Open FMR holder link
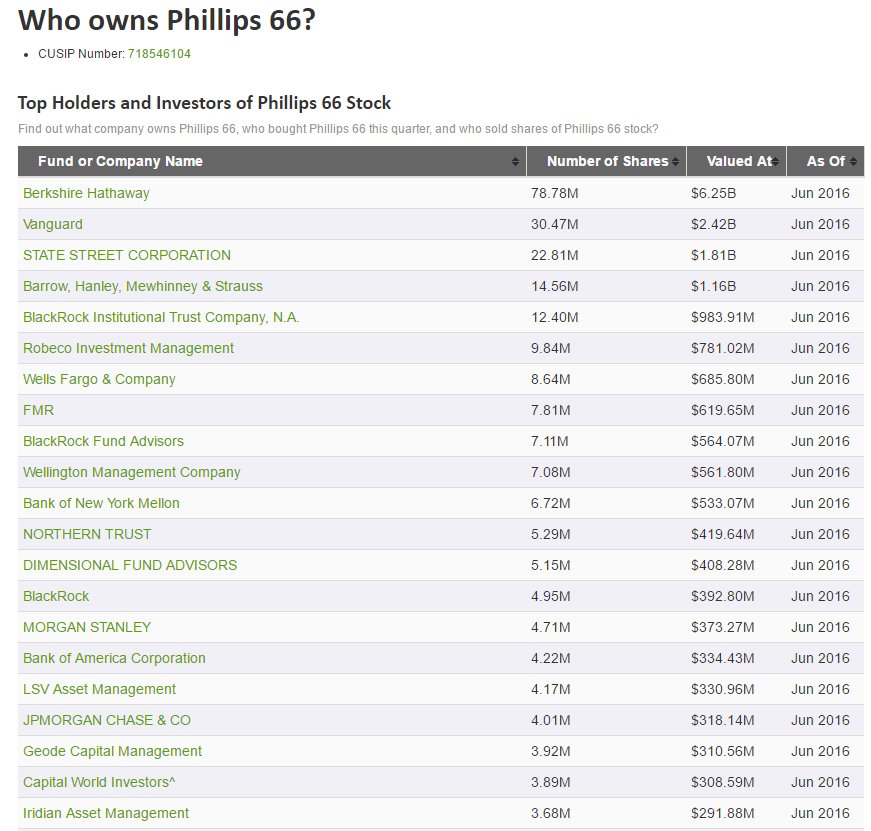 pos(38,411)
